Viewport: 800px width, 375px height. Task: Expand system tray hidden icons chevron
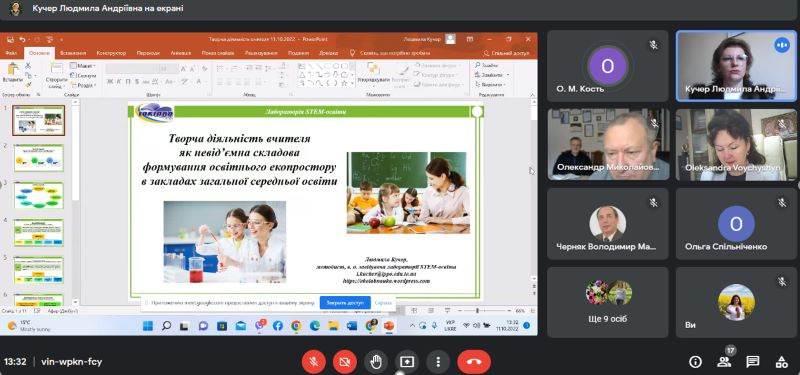click(x=412, y=326)
